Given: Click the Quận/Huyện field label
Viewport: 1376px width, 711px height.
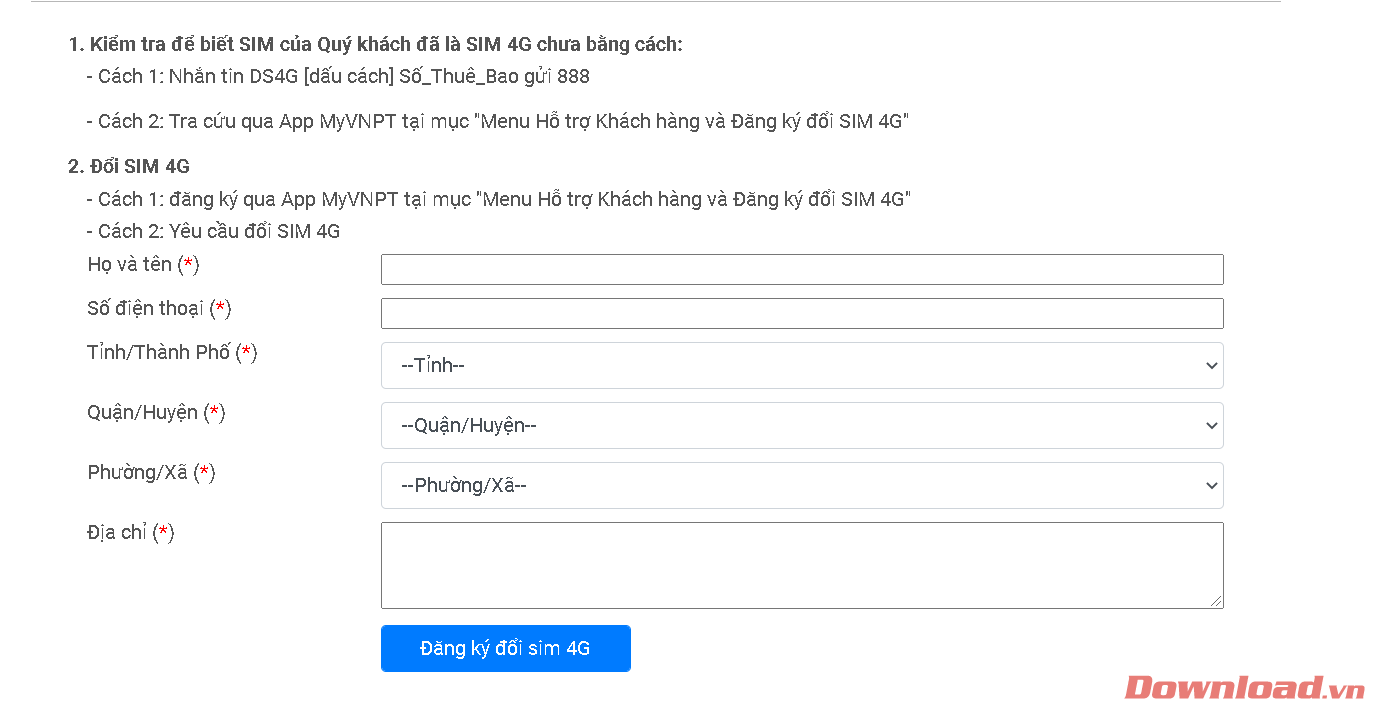Looking at the screenshot, I should point(156,413).
